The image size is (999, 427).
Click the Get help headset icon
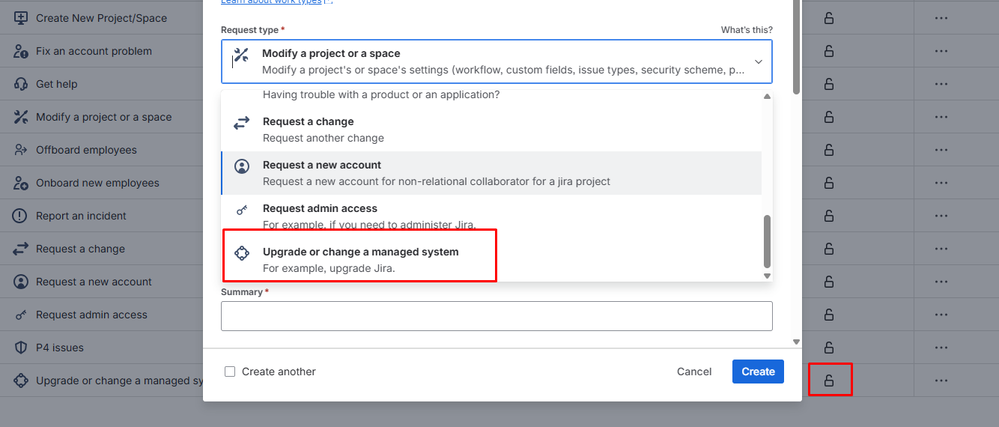coord(20,84)
